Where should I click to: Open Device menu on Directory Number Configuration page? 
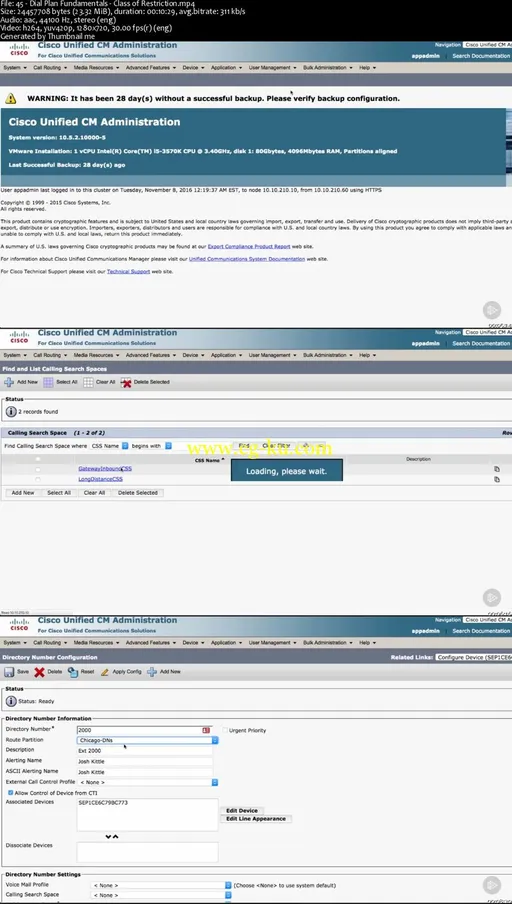(x=193, y=642)
